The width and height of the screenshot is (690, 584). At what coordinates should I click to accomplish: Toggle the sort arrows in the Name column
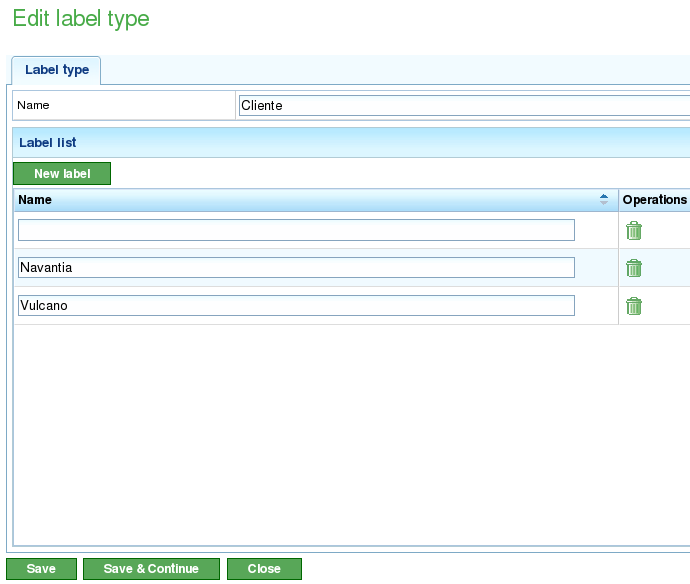[x=604, y=200]
